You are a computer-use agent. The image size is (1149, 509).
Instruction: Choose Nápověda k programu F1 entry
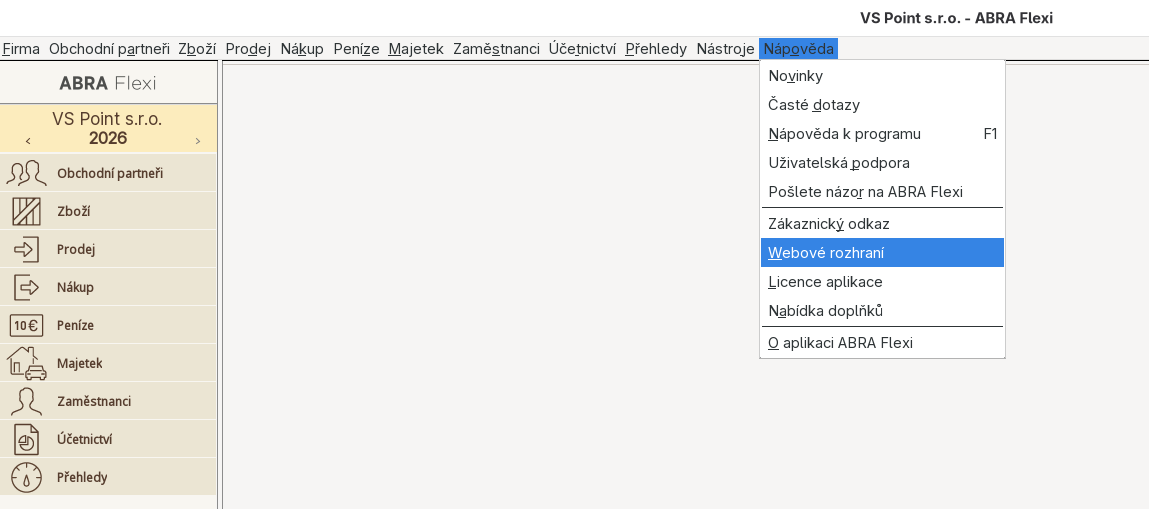882,134
